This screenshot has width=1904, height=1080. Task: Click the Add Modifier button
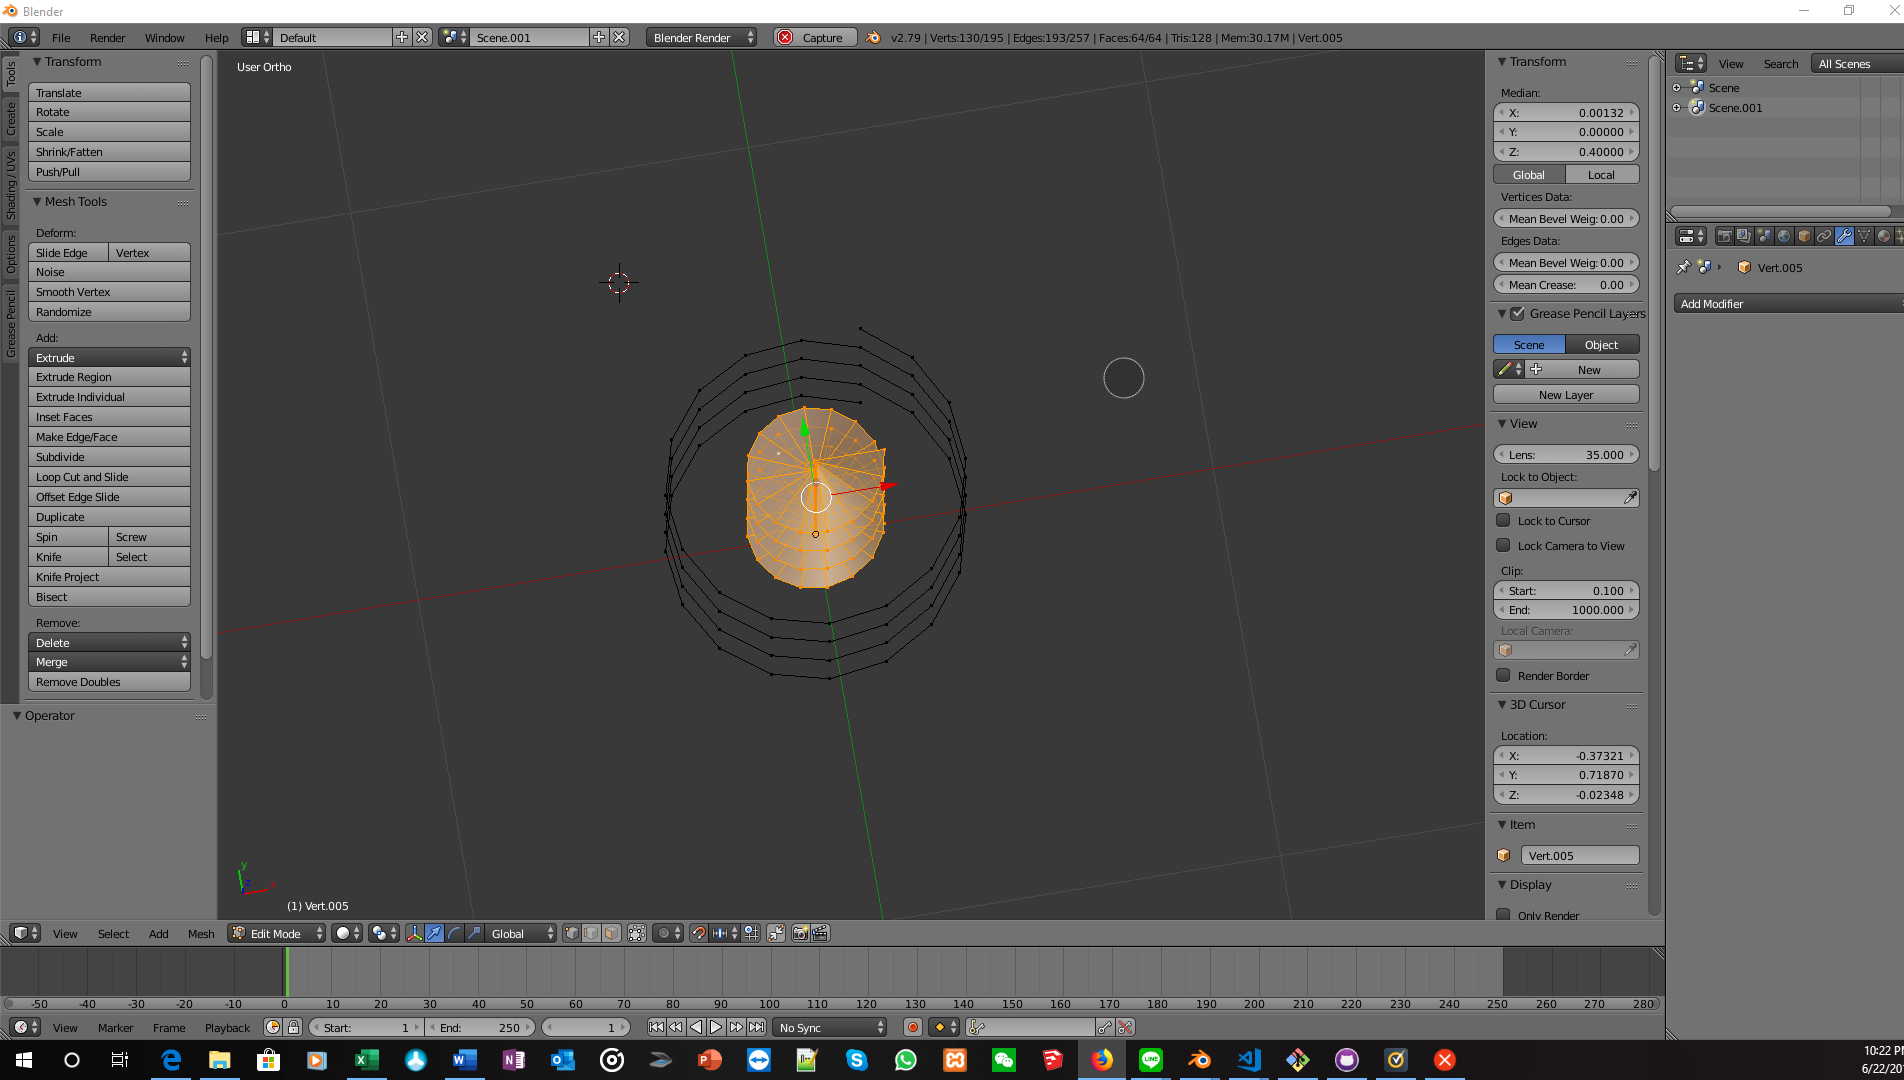(x=1788, y=303)
